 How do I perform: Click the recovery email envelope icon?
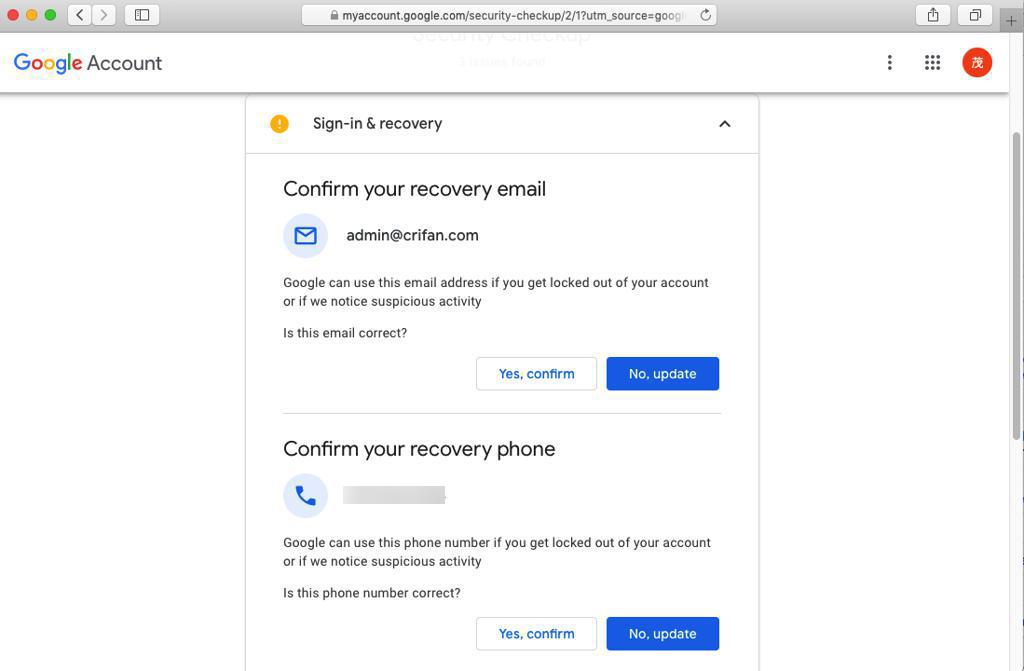(x=306, y=236)
